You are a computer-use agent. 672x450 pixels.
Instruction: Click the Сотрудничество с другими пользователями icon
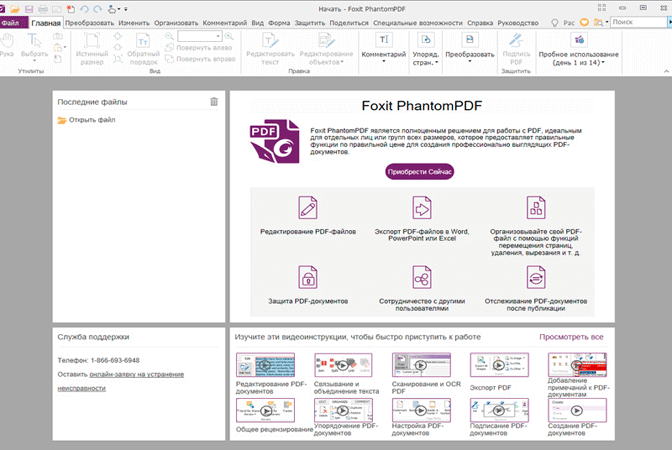click(x=420, y=277)
